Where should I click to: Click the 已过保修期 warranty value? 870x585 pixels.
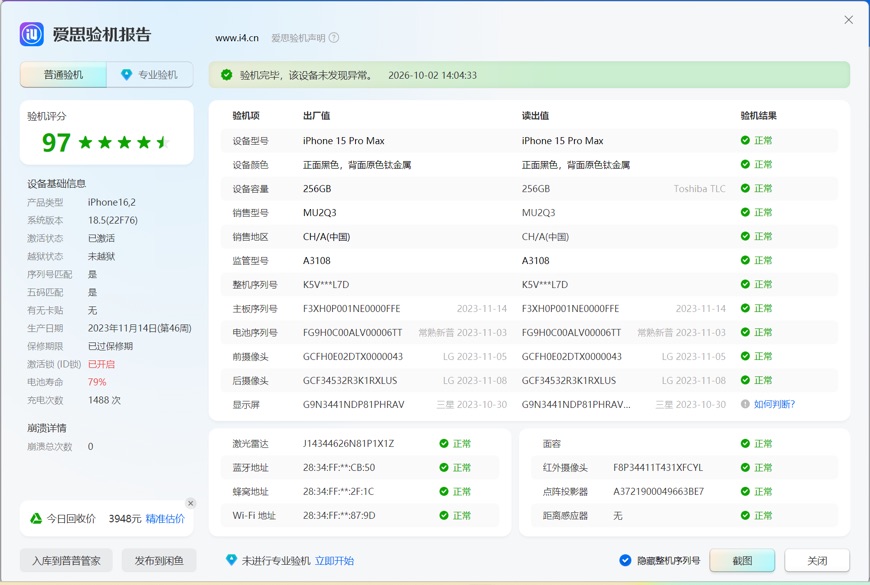coord(110,346)
